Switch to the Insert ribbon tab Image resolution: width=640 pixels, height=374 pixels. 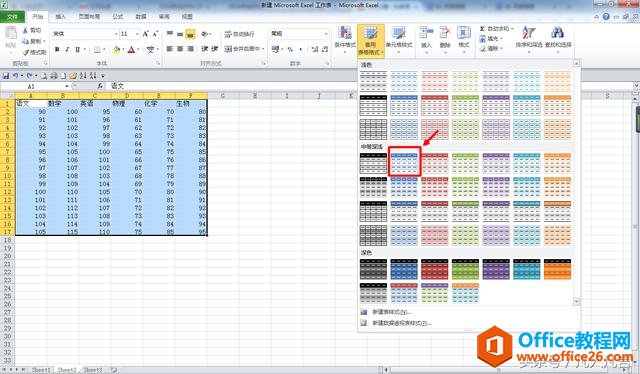(60, 17)
